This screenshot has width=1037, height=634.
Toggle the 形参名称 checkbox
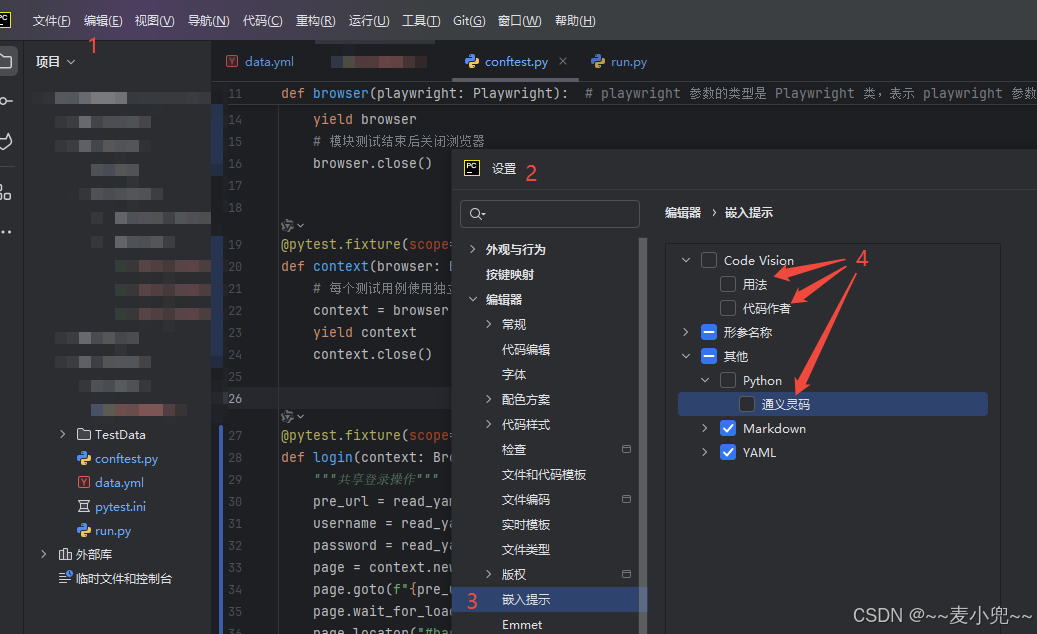coord(709,332)
